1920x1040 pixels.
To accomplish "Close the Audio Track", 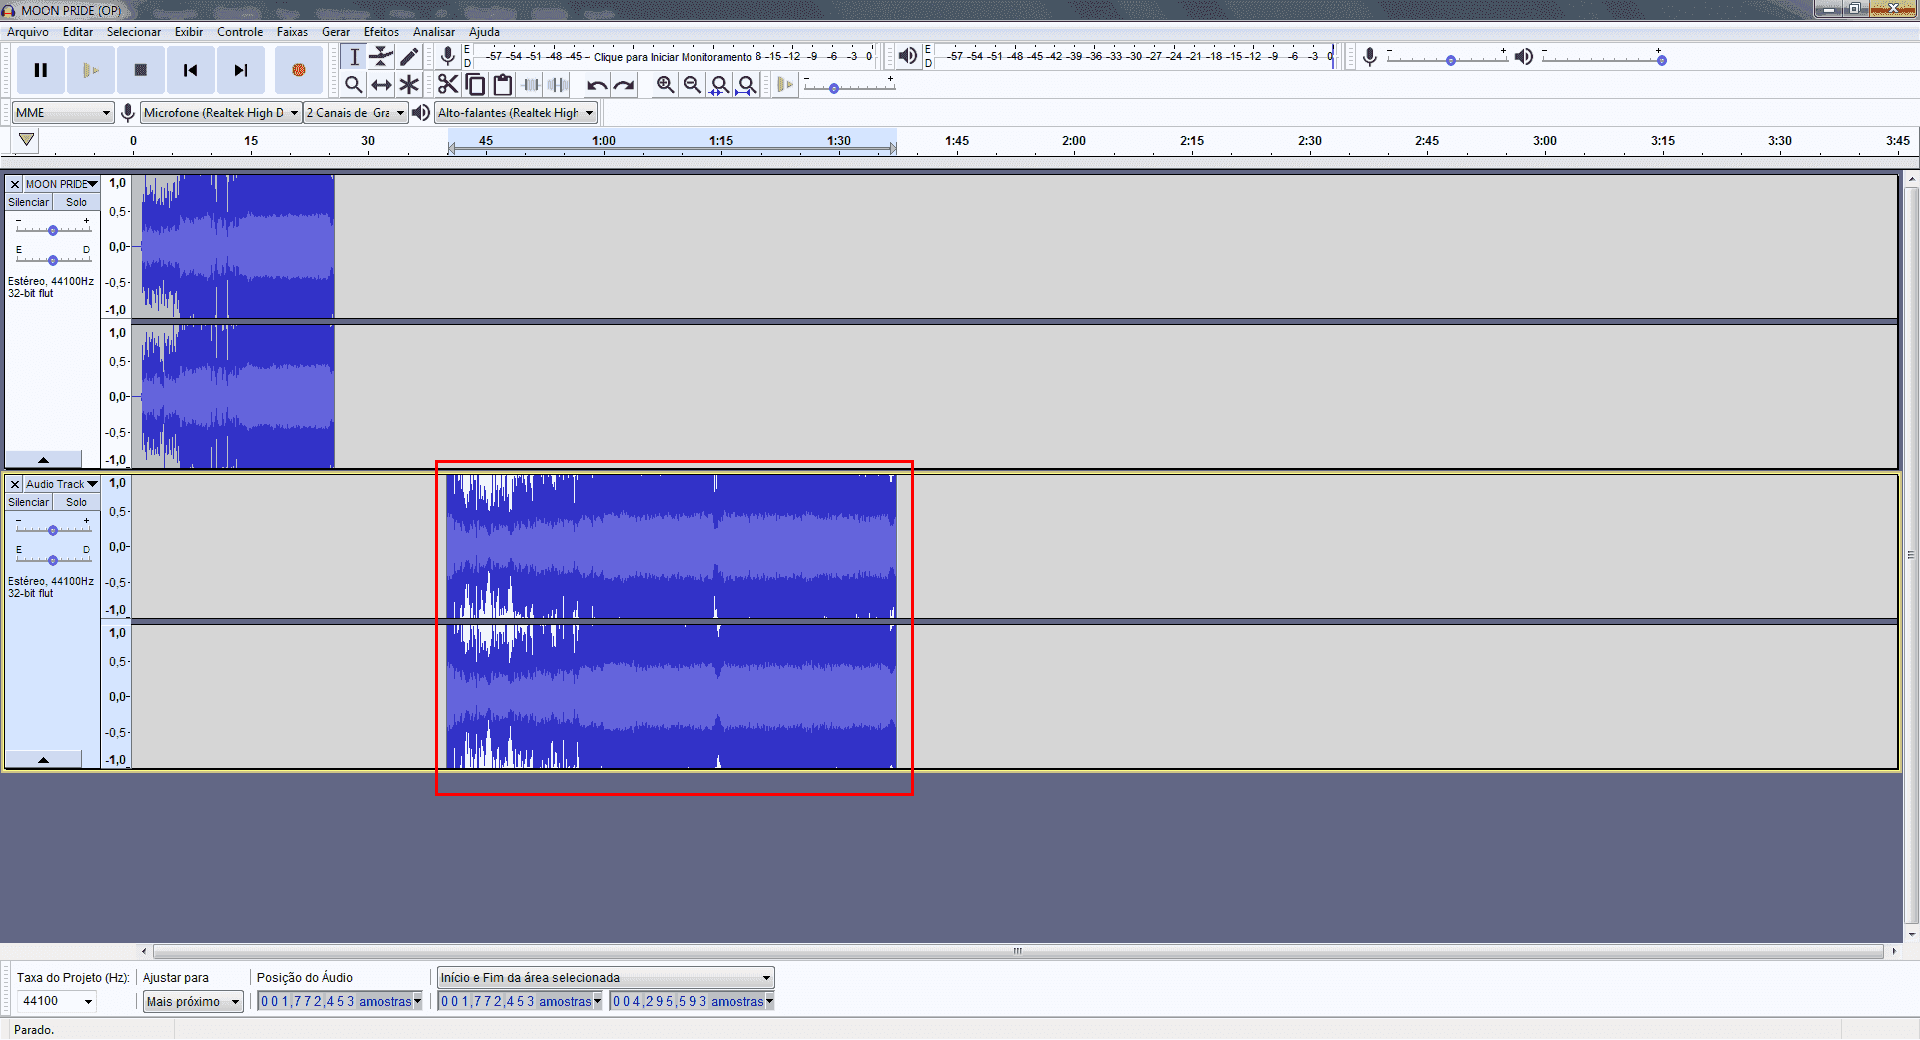I will pos(14,484).
